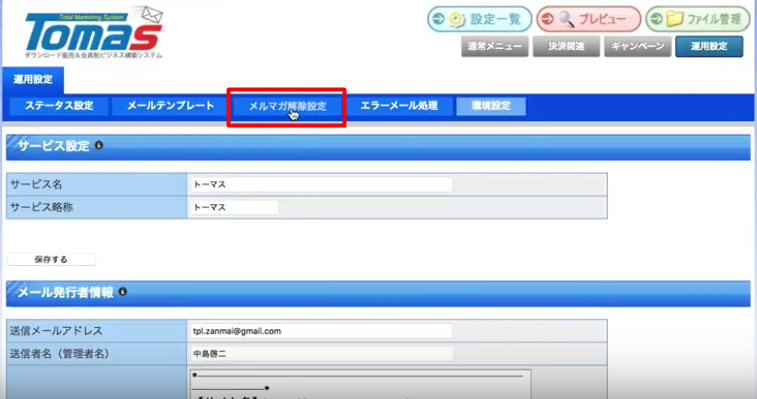757x399 pixels.
Task: Click the 送信メールアドレス field
Action: [321, 331]
